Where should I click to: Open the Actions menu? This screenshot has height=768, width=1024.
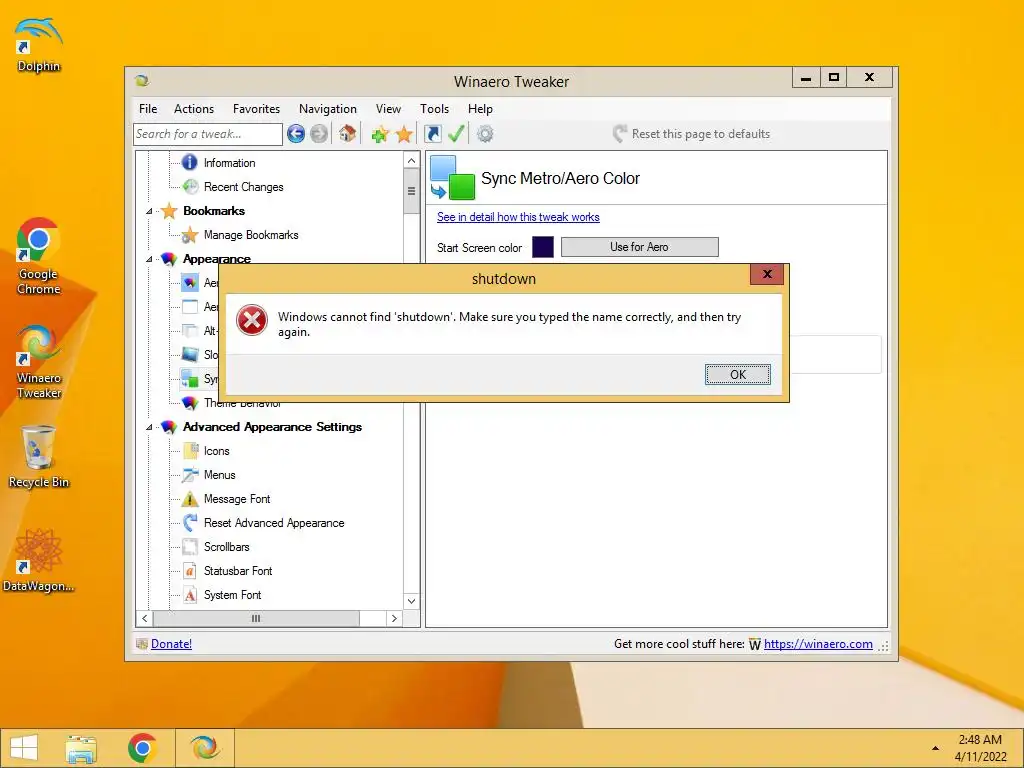pos(193,108)
